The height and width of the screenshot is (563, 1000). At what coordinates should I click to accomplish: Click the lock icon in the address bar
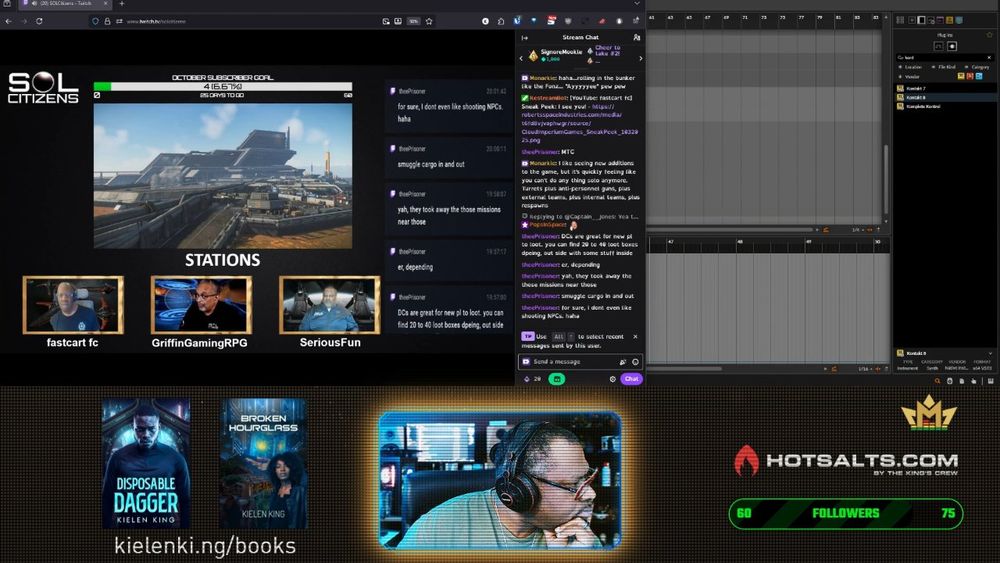(x=107, y=21)
